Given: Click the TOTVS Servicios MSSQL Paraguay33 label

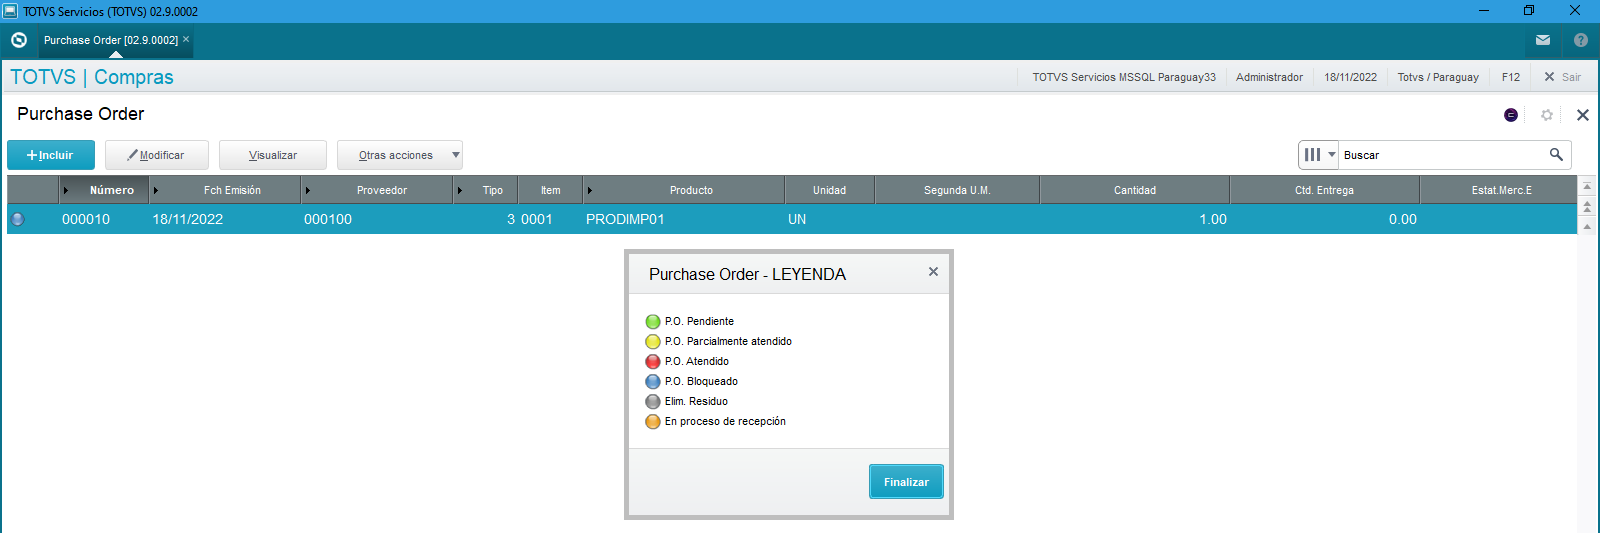Looking at the screenshot, I should (x=1124, y=77).
